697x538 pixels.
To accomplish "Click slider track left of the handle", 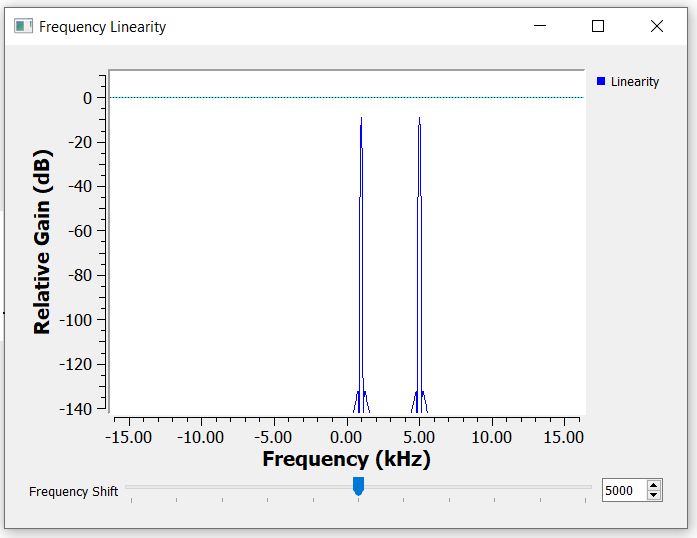I will pos(240,487).
